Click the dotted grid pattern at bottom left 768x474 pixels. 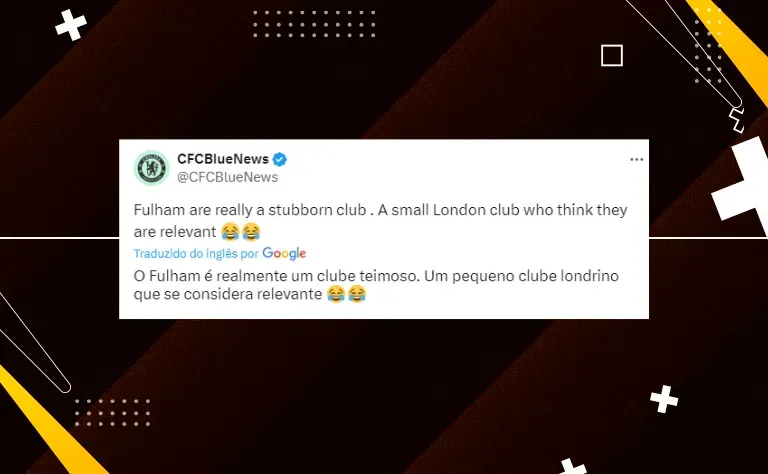click(112, 412)
